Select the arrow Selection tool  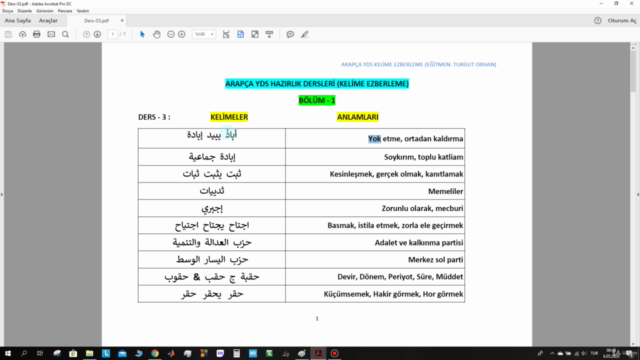(142, 34)
